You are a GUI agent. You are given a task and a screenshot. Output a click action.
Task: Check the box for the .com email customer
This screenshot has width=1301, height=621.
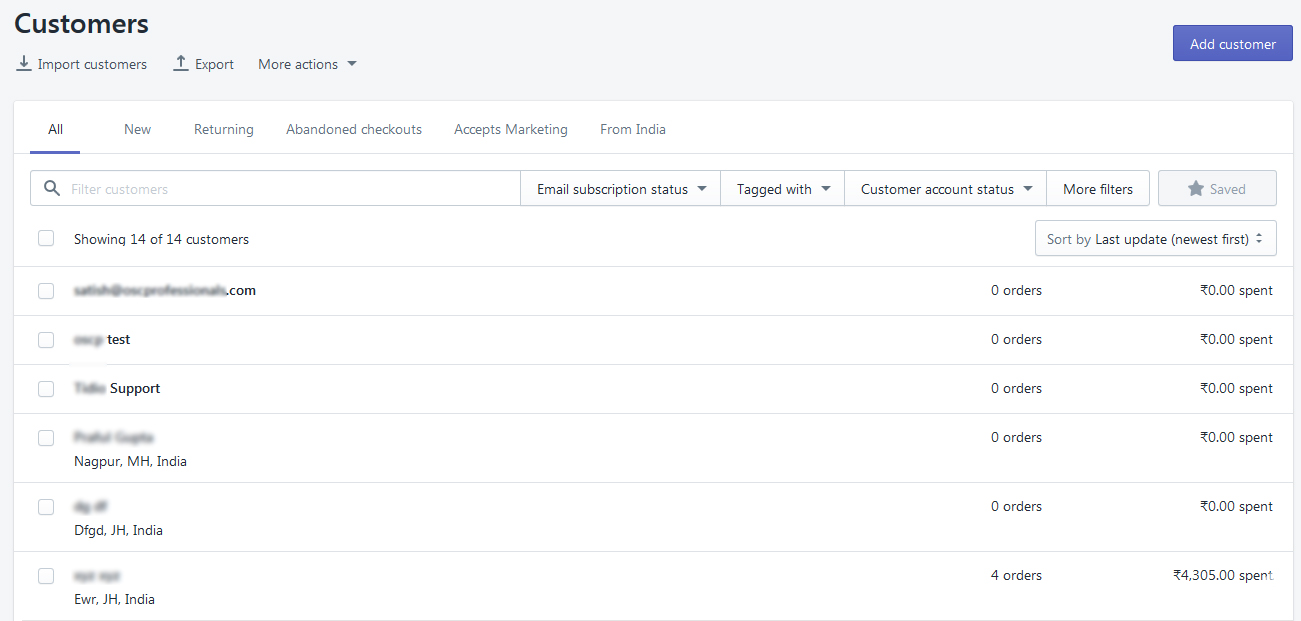click(46, 291)
